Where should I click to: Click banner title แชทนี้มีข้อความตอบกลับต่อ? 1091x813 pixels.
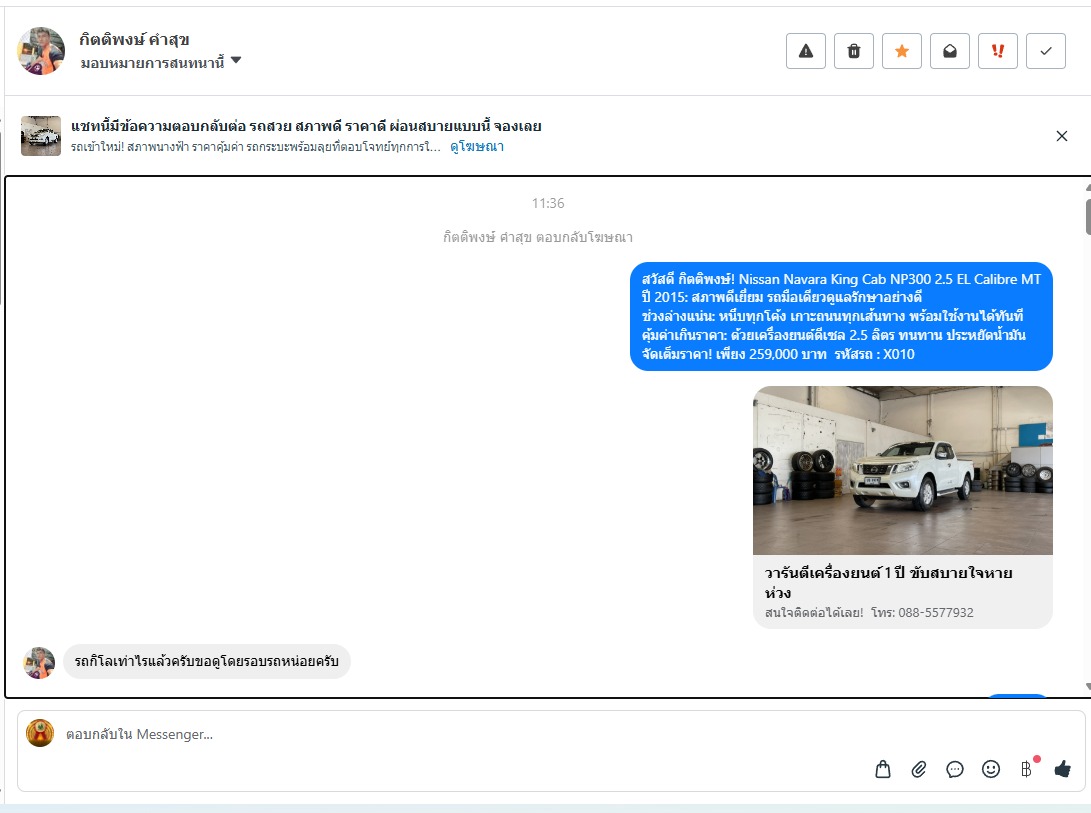[x=306, y=126]
